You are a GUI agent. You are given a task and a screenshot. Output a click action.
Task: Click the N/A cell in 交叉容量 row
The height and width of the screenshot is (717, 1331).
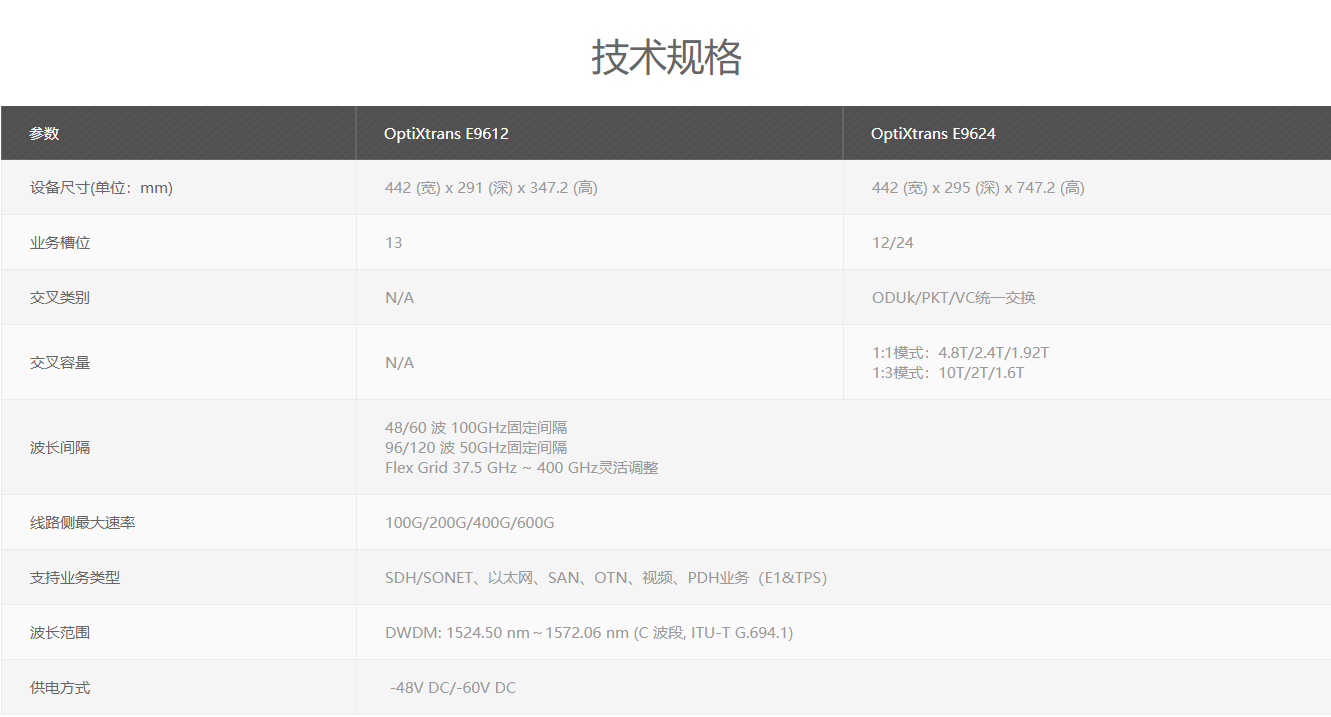click(x=399, y=362)
